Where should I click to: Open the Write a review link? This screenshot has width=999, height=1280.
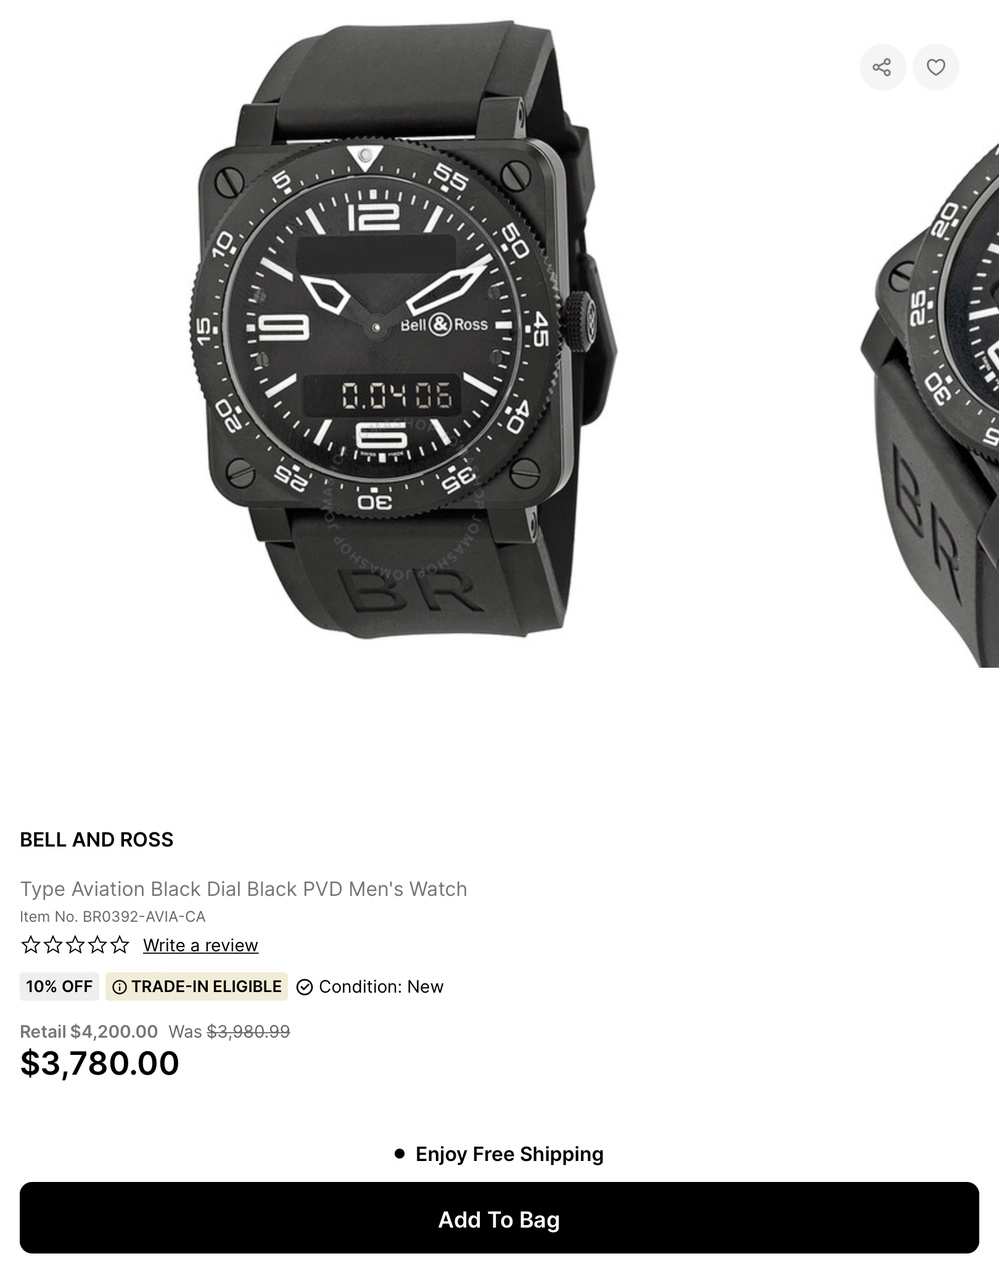tap(200, 945)
